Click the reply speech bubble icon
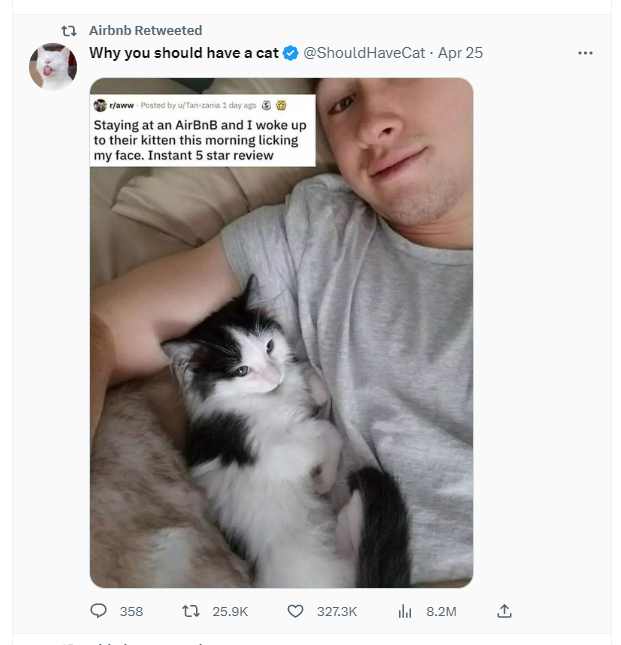Image resolution: width=621 pixels, height=645 pixels. [98, 611]
